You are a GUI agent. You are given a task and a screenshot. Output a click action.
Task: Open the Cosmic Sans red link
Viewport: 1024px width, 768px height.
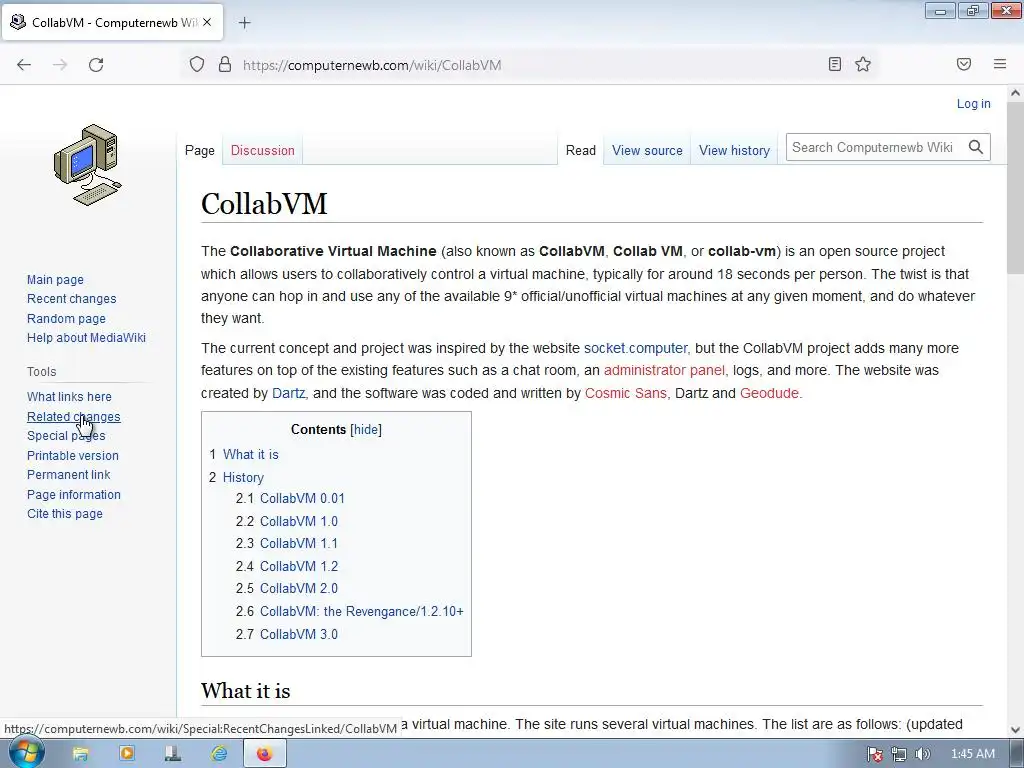click(626, 393)
